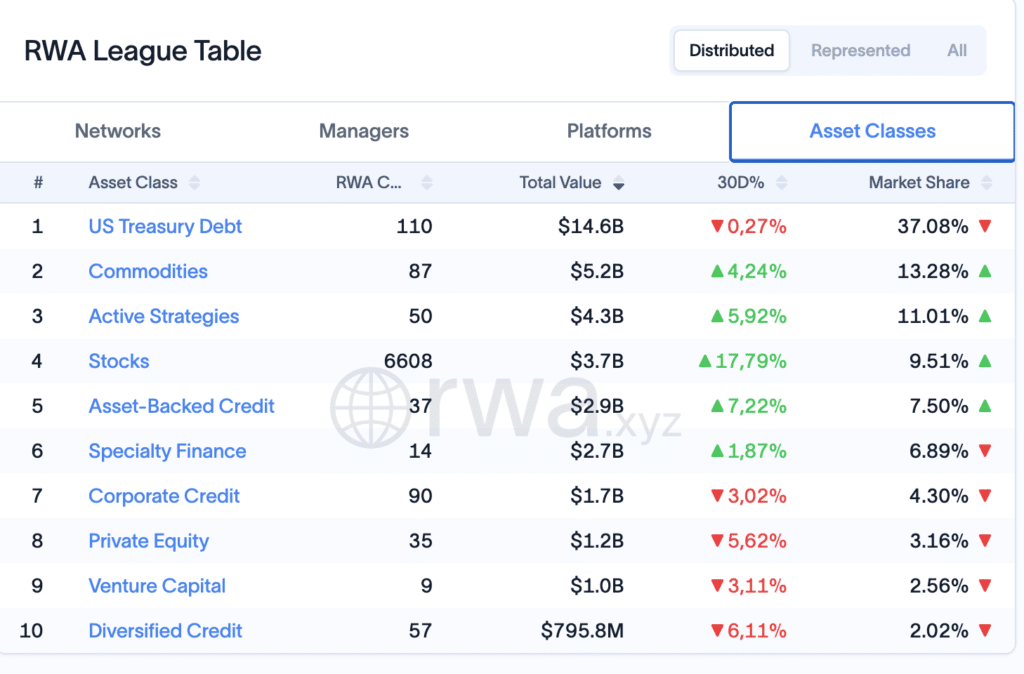Click the 6608 RWA count cell
Image resolution: width=1024 pixels, height=674 pixels.
408,361
